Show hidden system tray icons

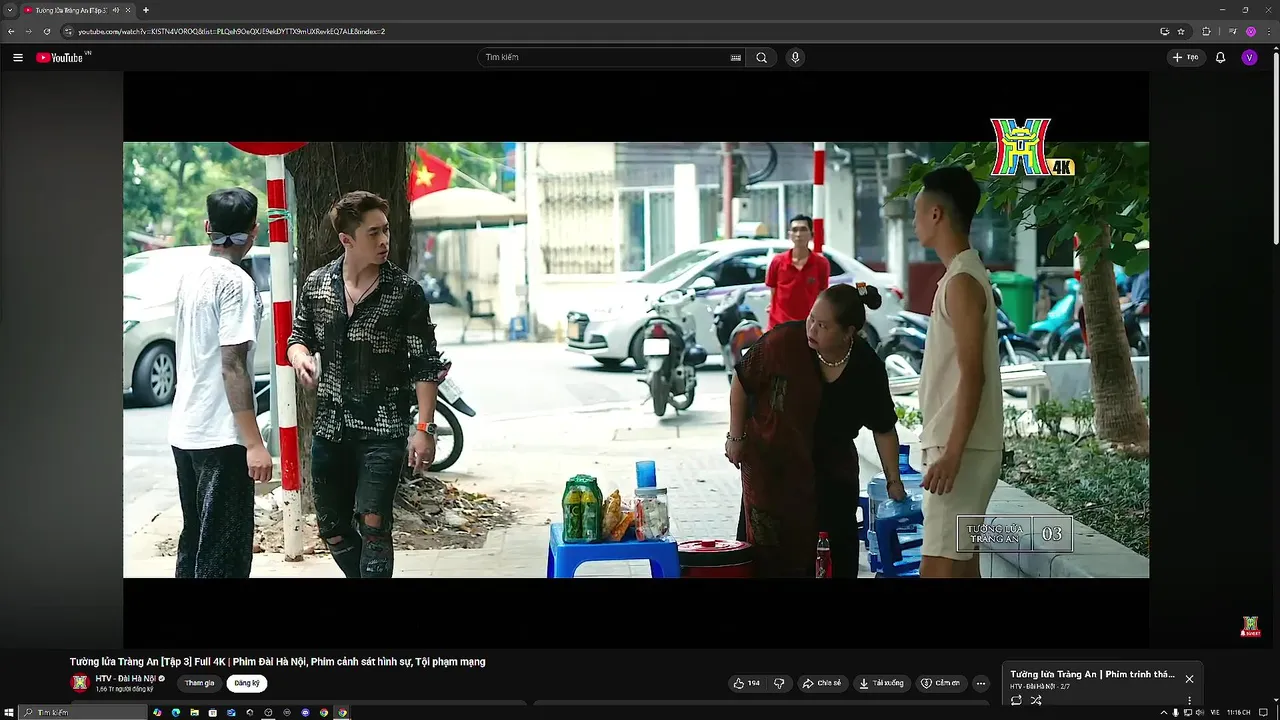[1163, 712]
